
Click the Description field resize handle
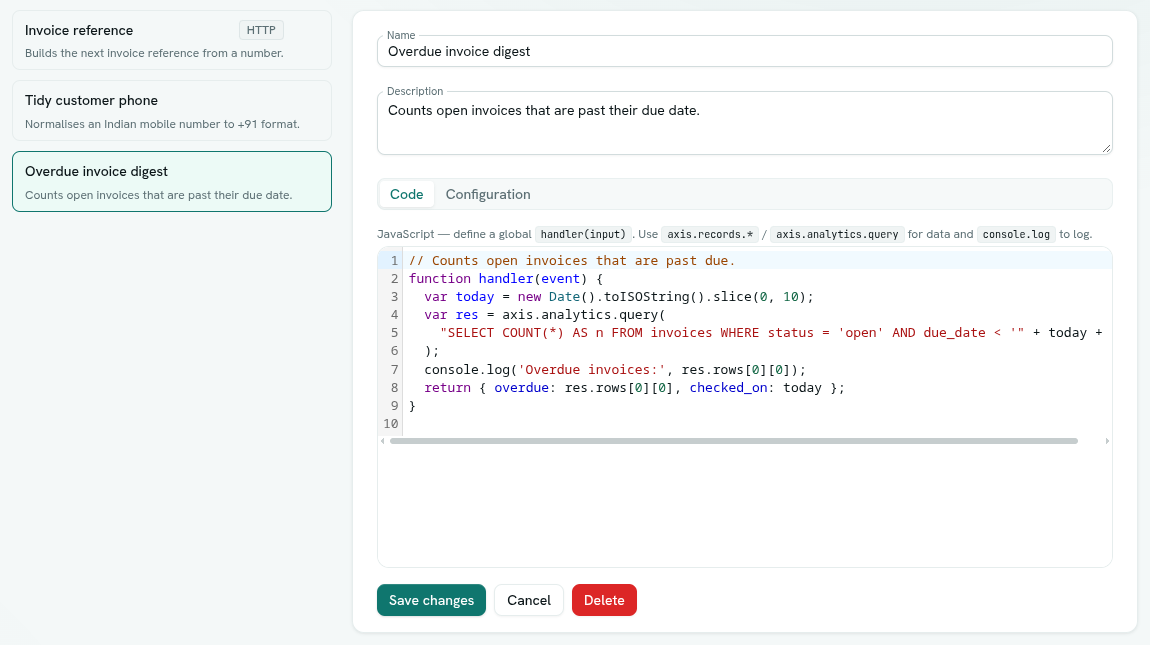pos(1106,148)
